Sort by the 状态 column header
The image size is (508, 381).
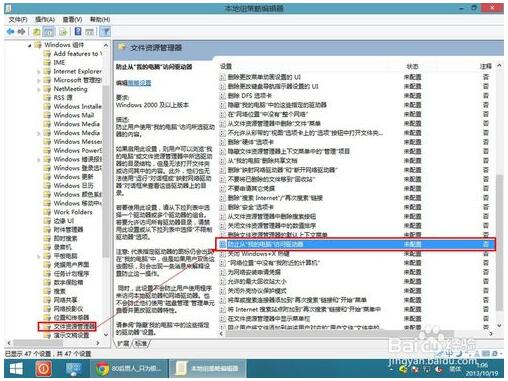412,66
